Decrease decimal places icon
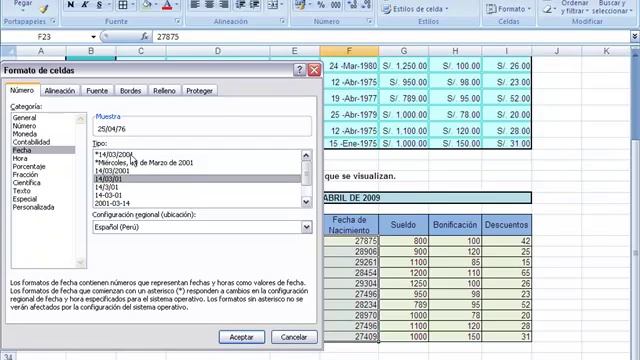This screenshot has height=360, width=640. pyautogui.click(x=367, y=4)
